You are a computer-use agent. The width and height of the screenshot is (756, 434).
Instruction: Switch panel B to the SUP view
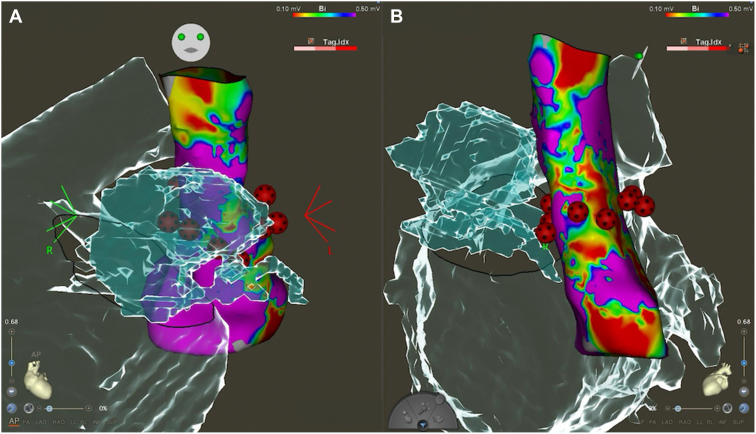[738, 422]
